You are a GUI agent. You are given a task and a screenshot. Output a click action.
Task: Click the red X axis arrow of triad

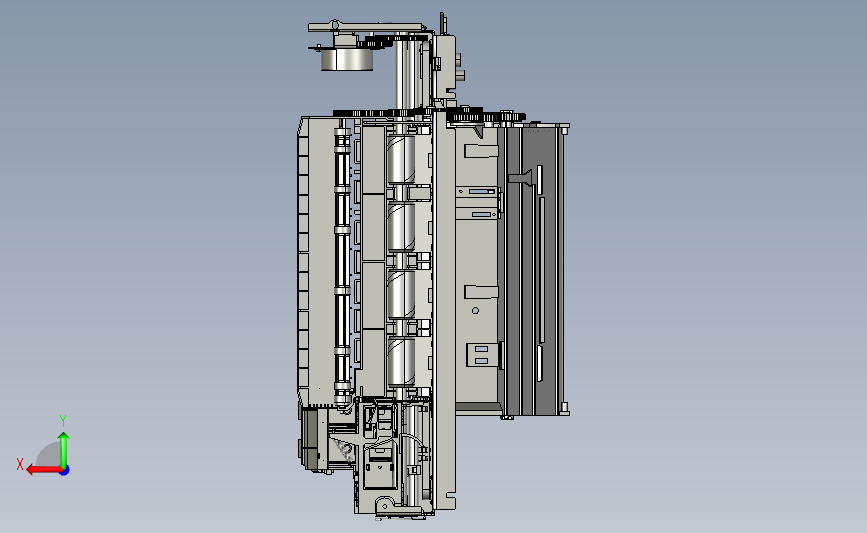point(44,470)
